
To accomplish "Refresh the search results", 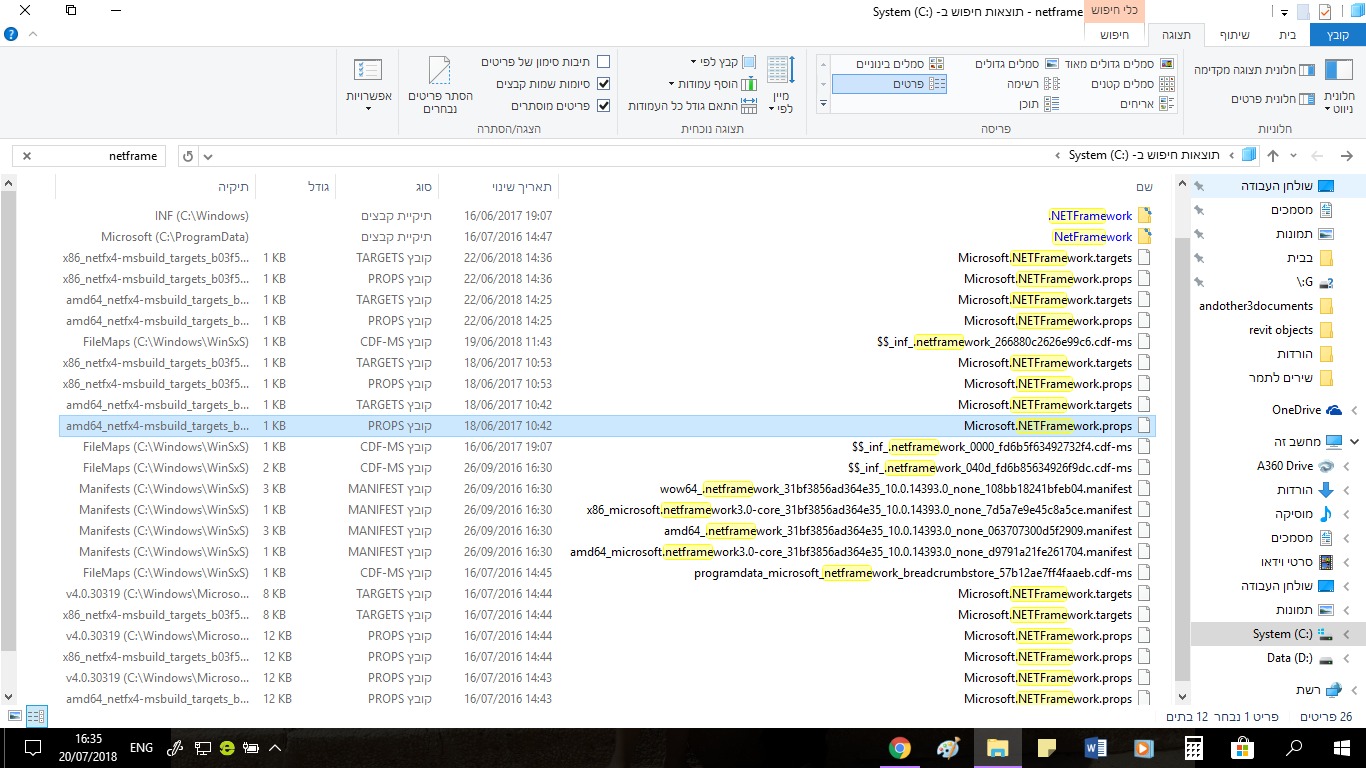I will pos(187,156).
